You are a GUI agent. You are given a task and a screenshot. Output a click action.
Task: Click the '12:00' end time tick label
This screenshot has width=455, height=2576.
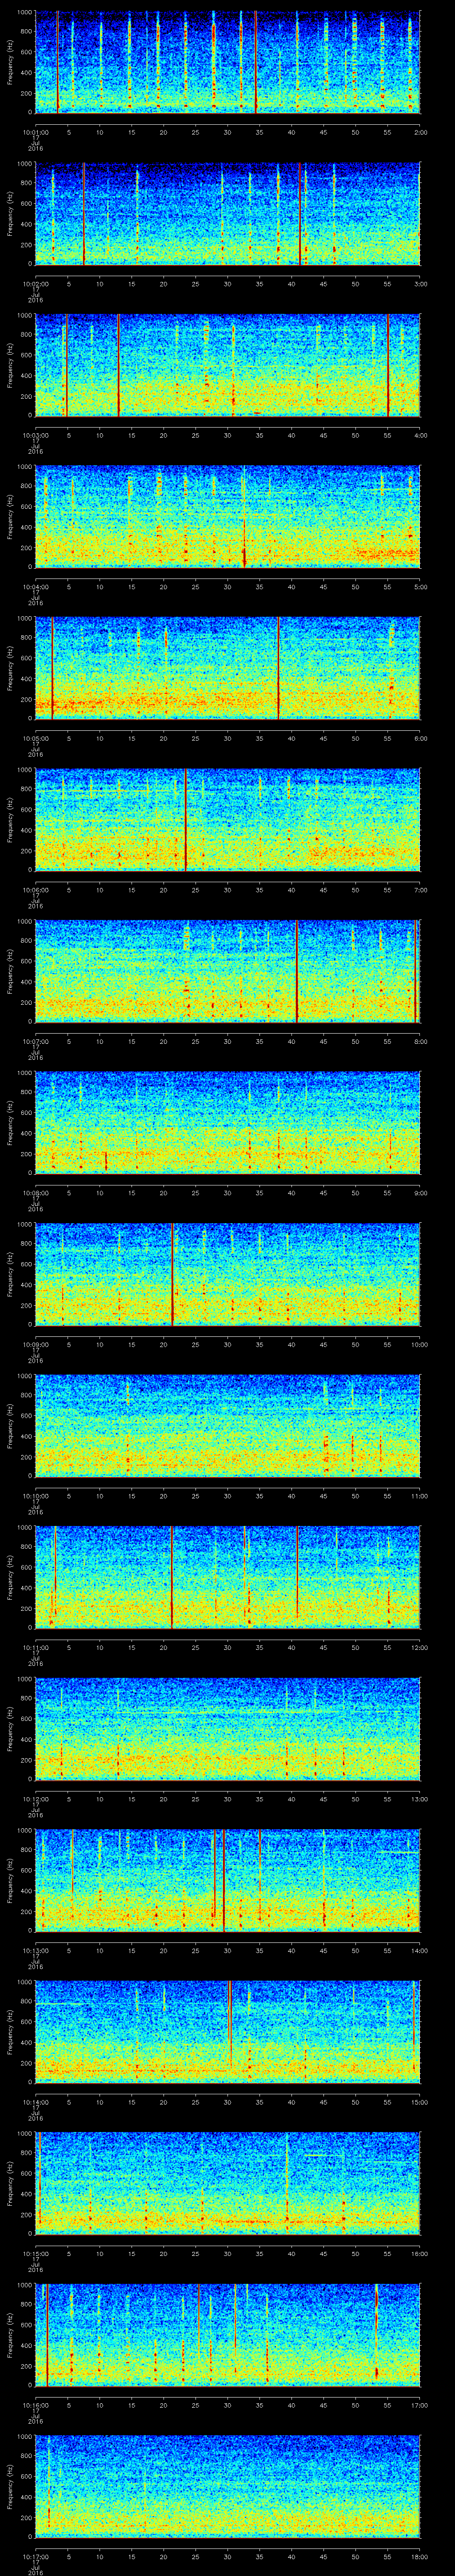click(420, 1647)
